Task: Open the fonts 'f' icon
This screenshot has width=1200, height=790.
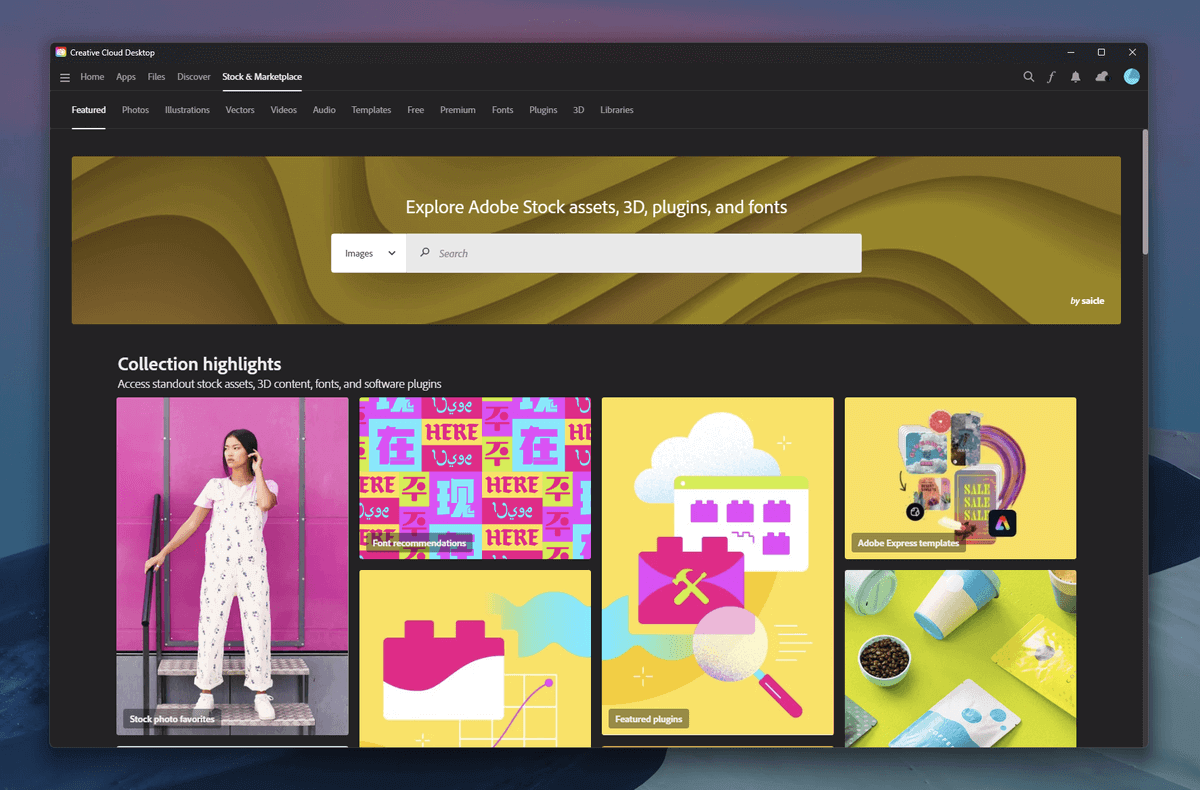Action: (1051, 77)
